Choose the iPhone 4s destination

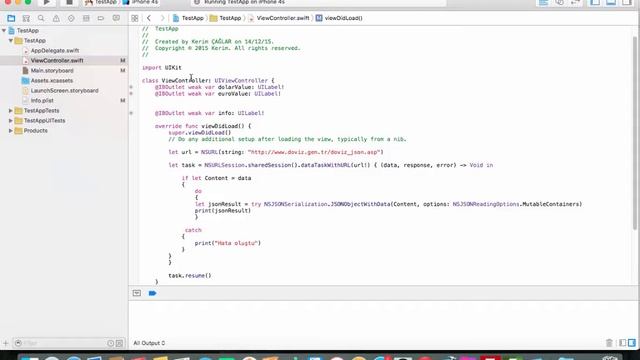(x=141, y=2)
